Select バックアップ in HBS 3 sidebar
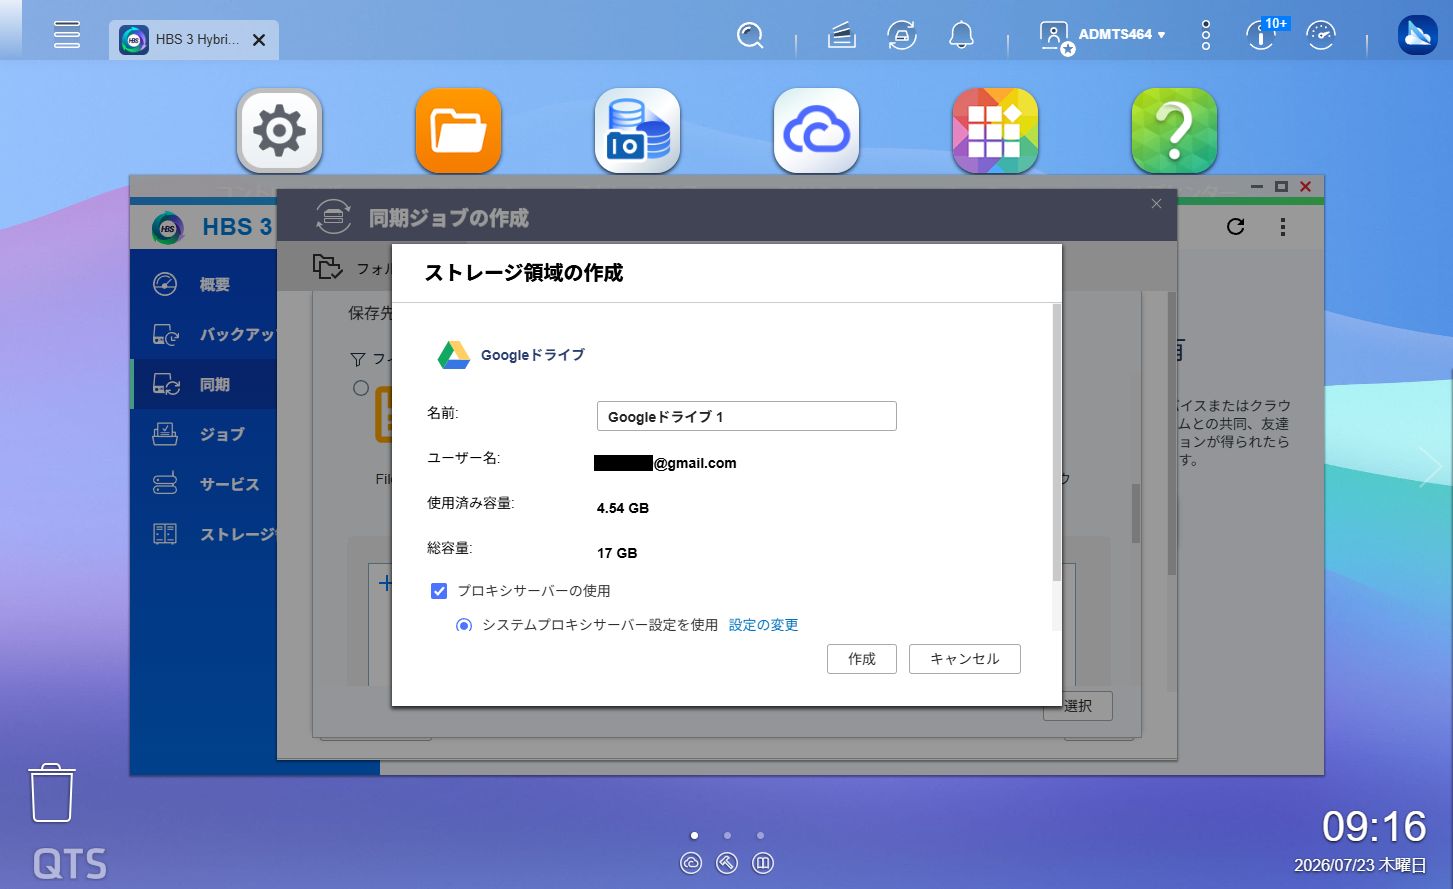 pyautogui.click(x=204, y=334)
